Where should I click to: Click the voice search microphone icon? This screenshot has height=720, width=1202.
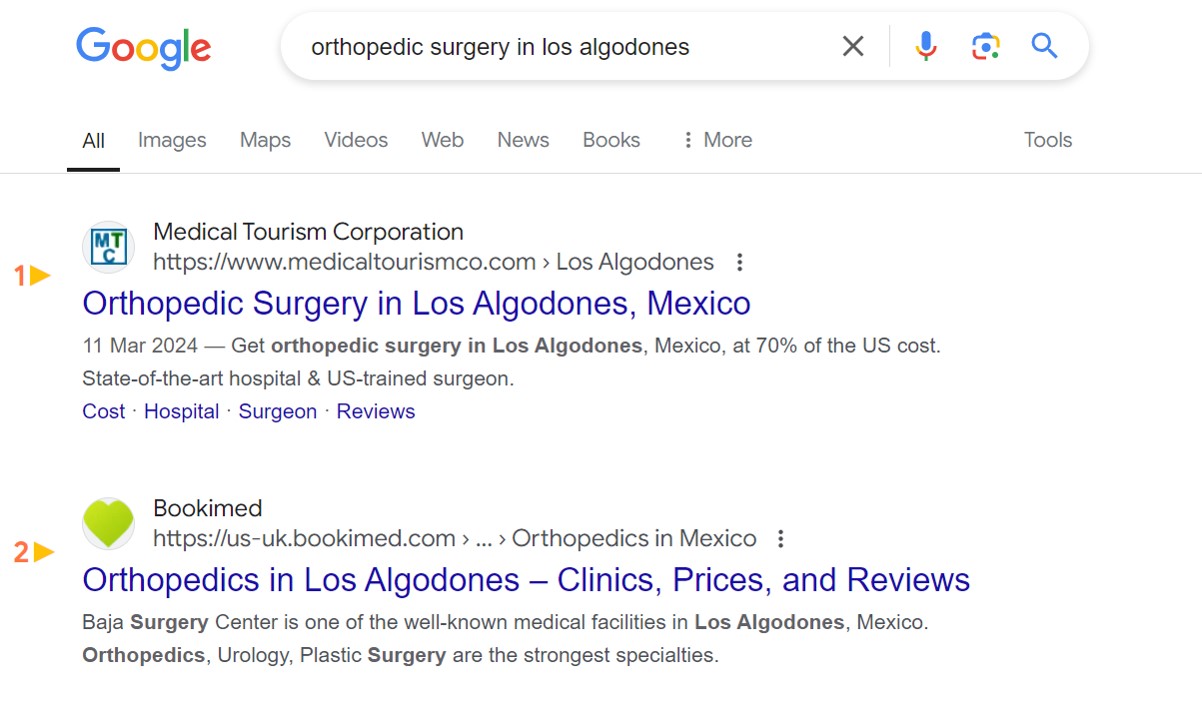(925, 45)
